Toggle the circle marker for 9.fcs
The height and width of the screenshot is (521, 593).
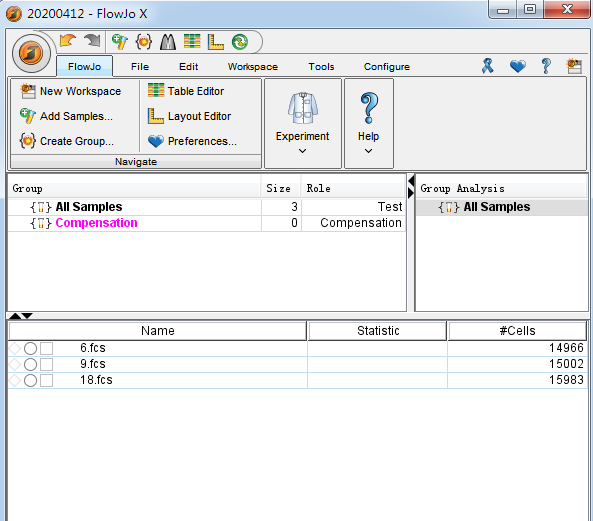[30, 364]
